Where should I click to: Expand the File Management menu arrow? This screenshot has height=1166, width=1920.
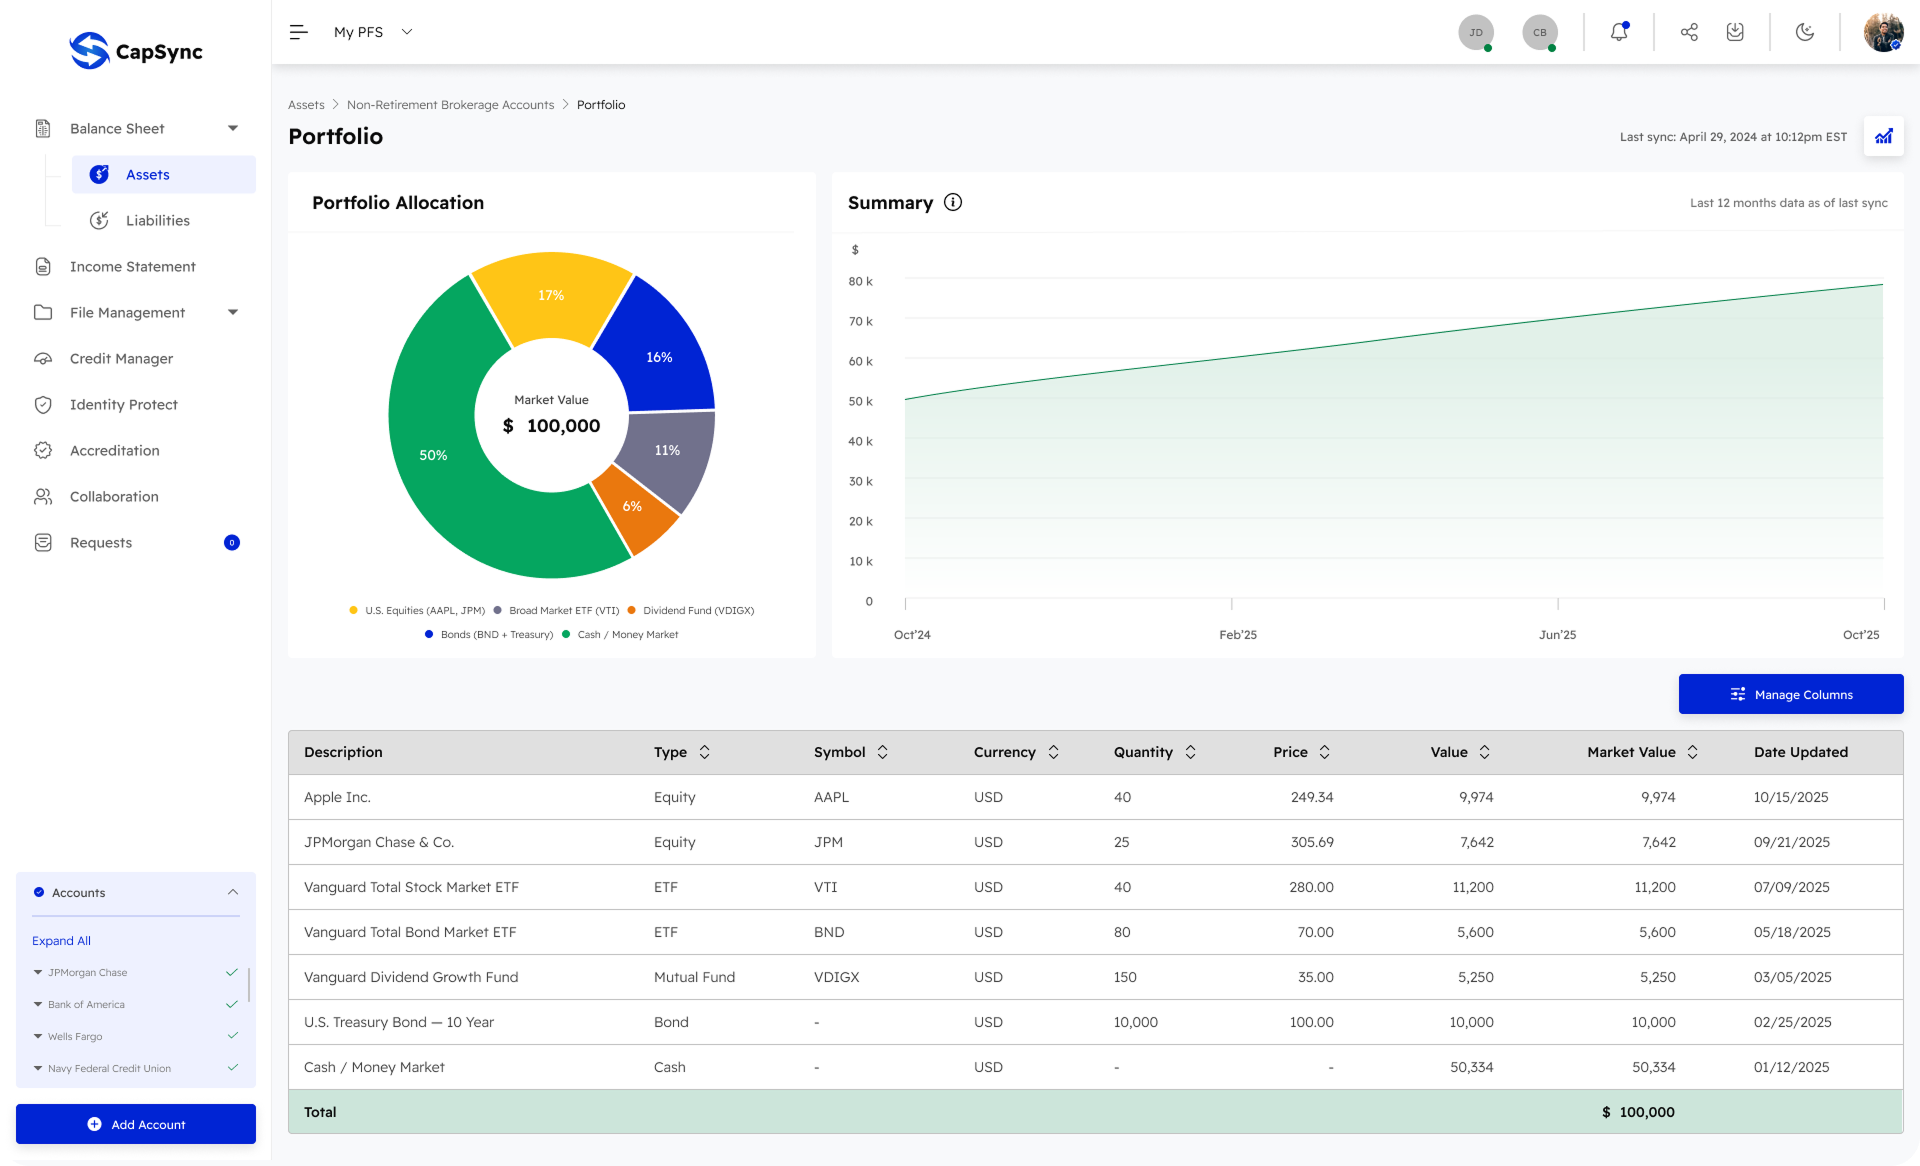click(x=233, y=312)
